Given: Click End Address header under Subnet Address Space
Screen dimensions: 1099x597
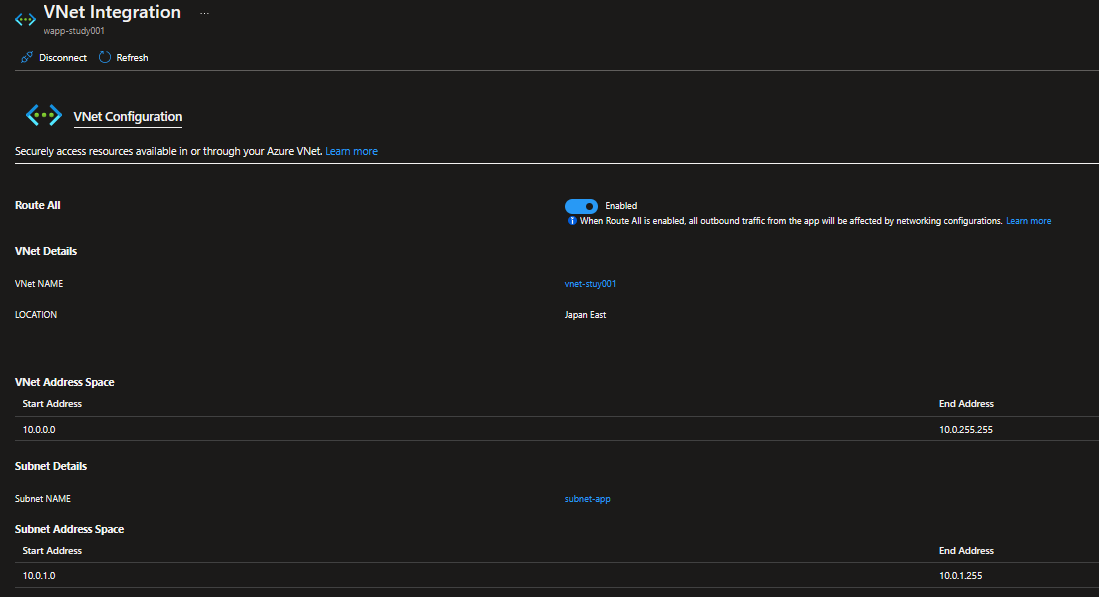Looking at the screenshot, I should coord(966,551).
